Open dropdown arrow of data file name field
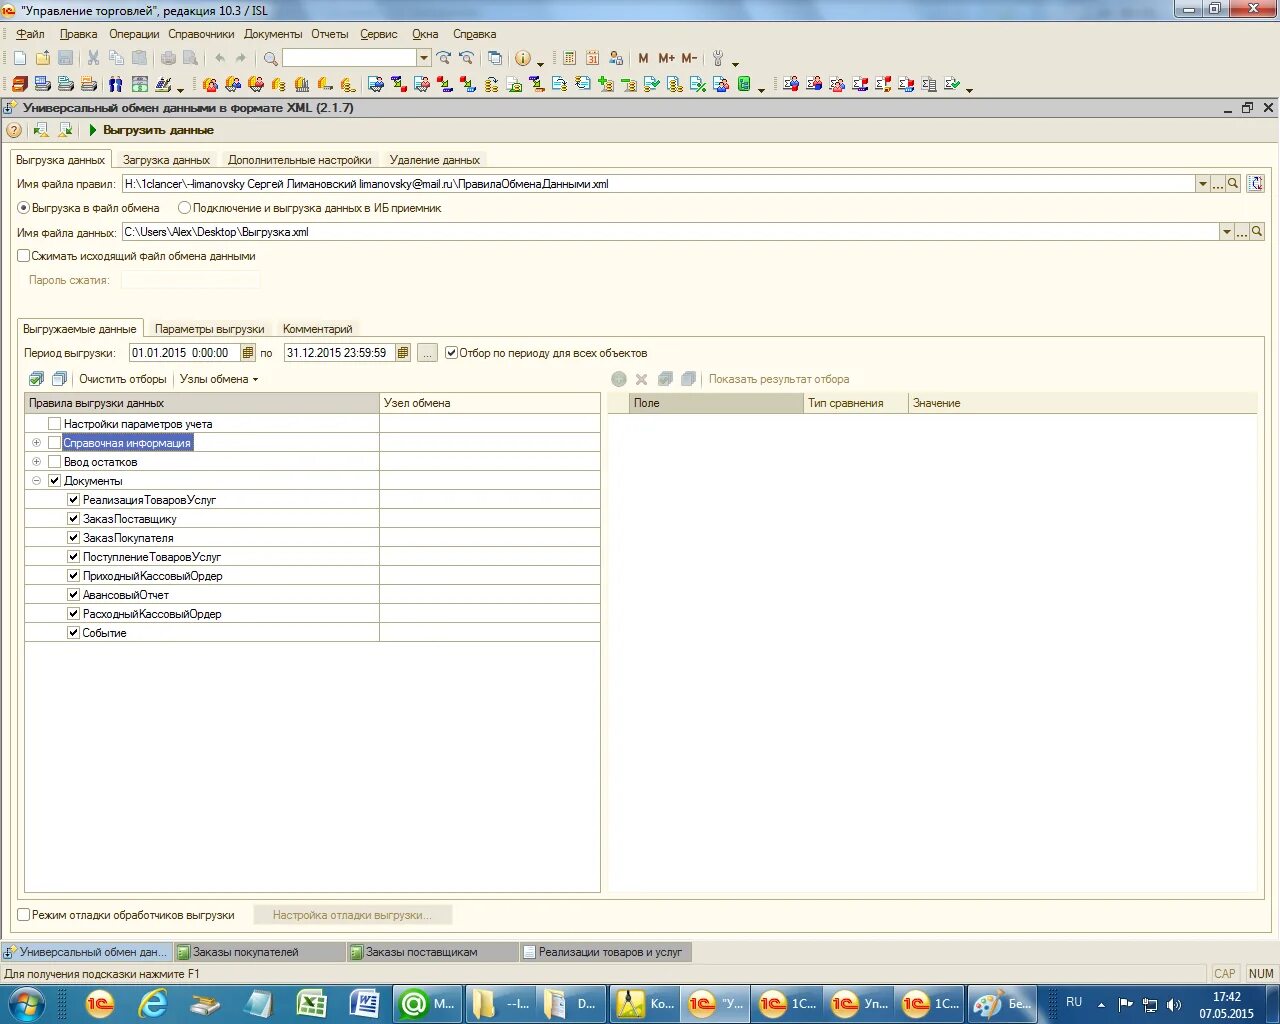The width and height of the screenshot is (1280, 1024). pyautogui.click(x=1226, y=232)
